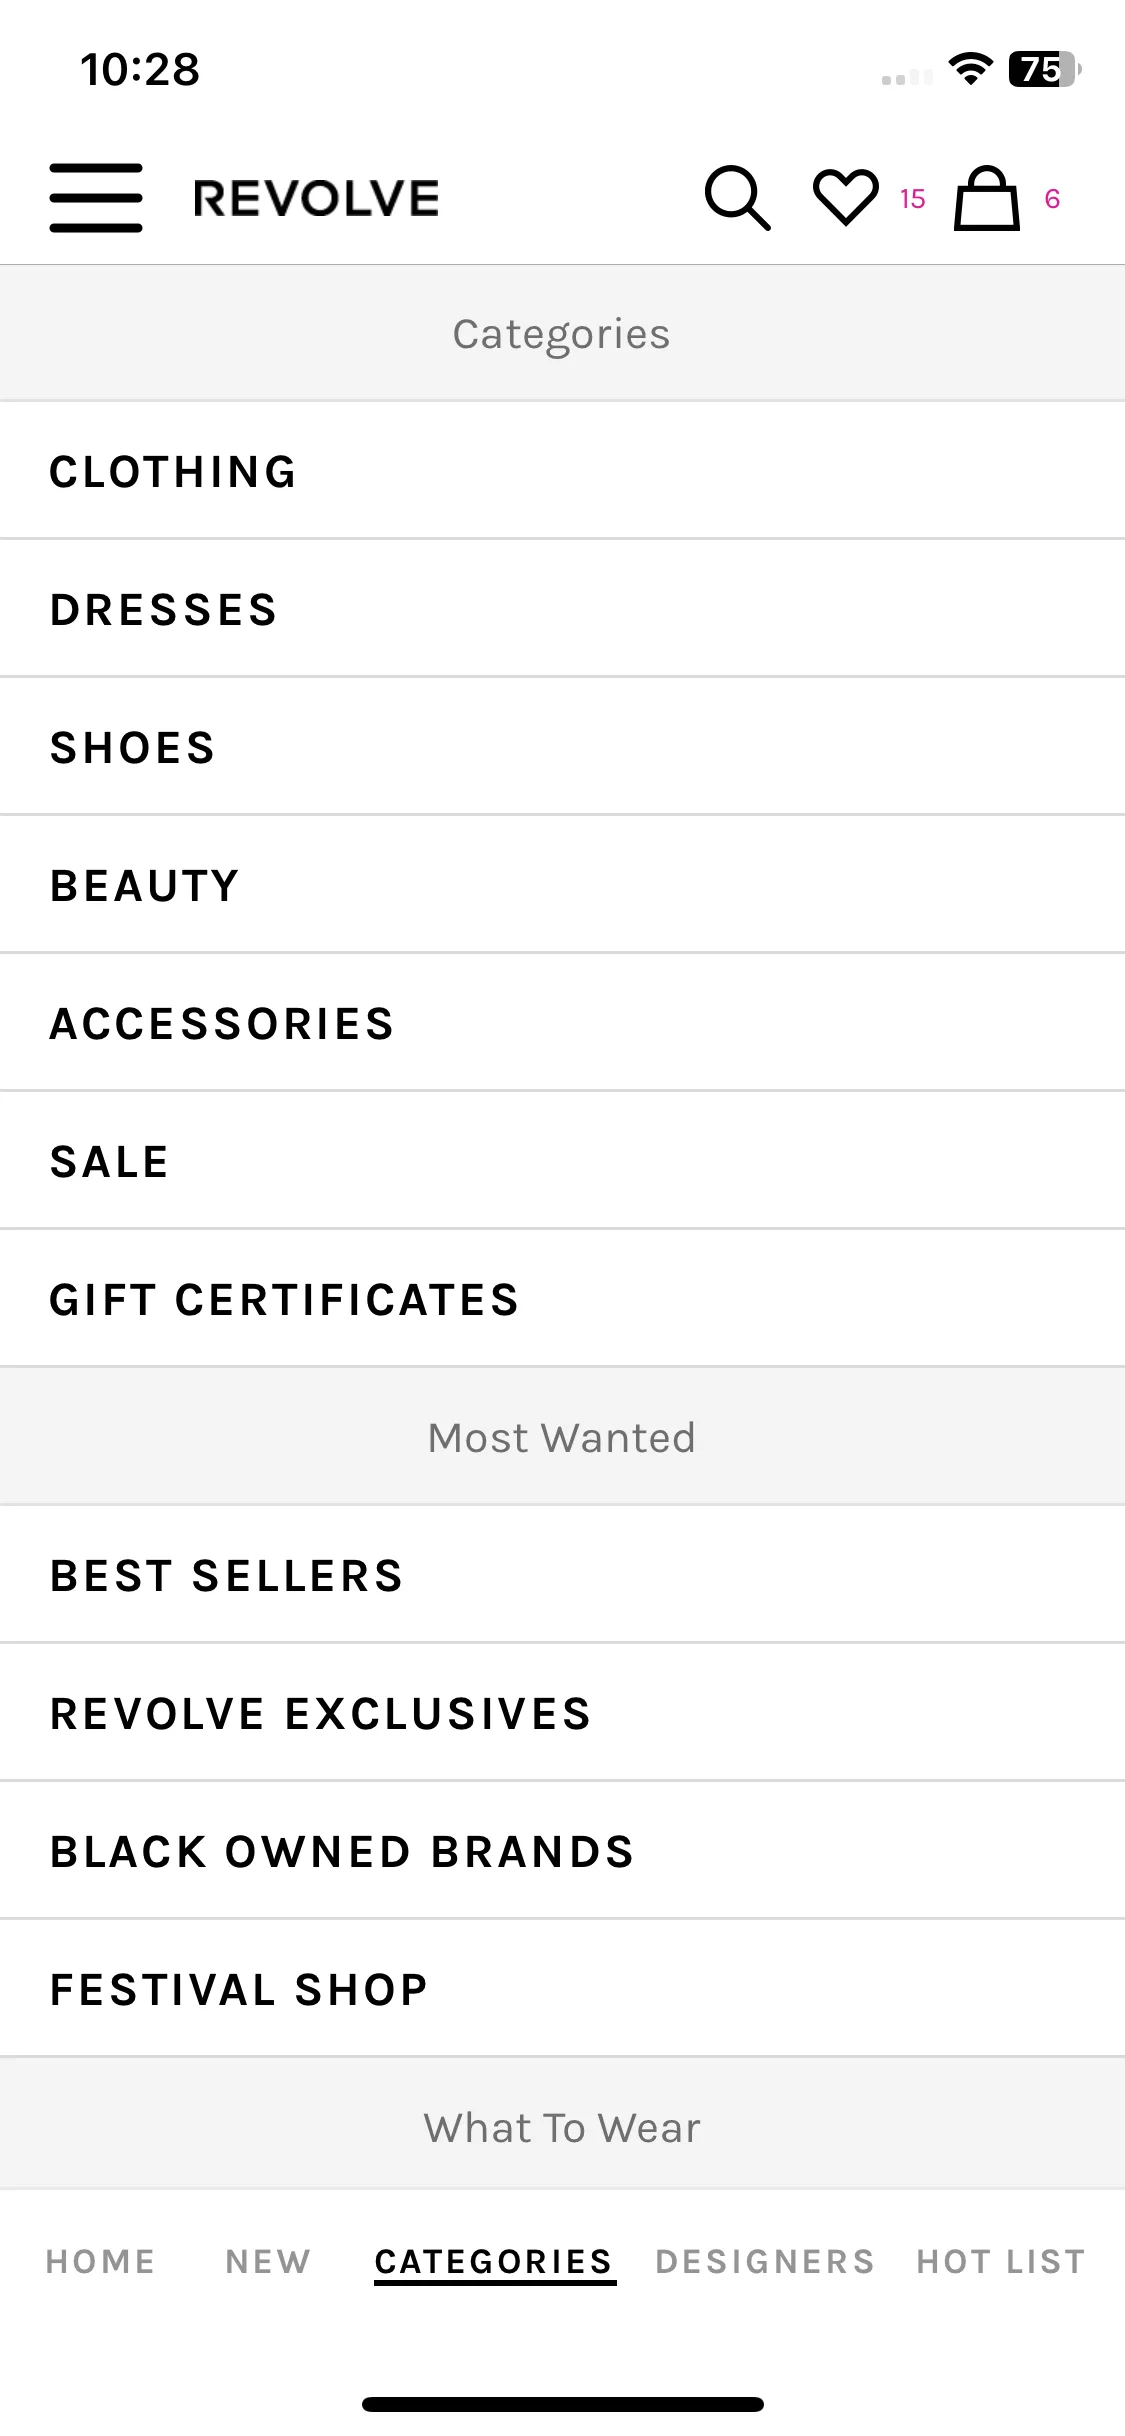This screenshot has height=2436, width=1125.
Task: View Best Sellers list
Action: (x=562, y=1575)
